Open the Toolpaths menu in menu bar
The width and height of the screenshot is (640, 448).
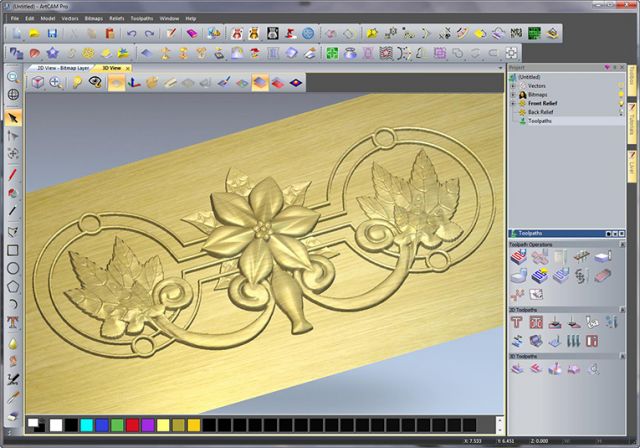142,18
